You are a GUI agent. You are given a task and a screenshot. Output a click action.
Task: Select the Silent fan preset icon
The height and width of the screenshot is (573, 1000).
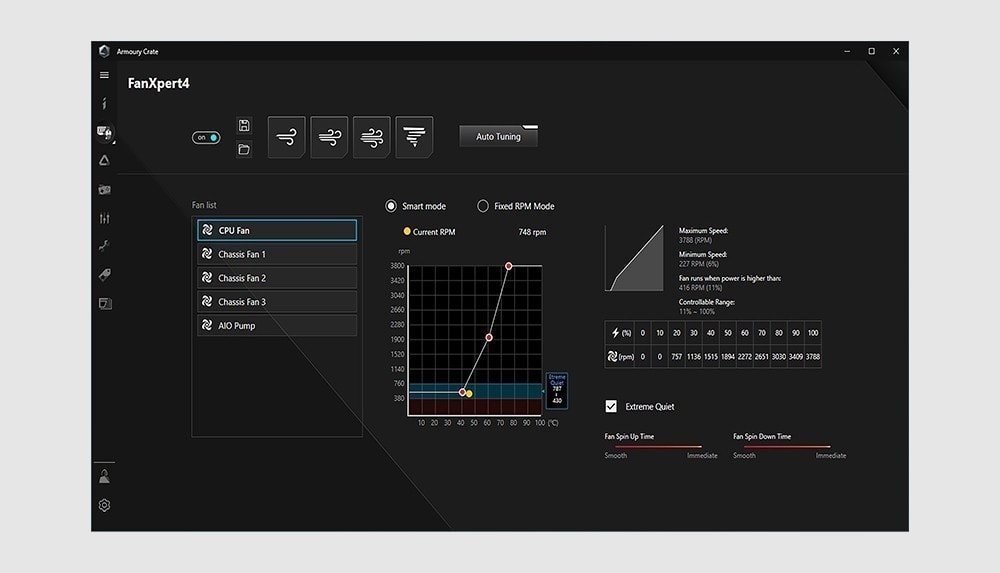286,137
